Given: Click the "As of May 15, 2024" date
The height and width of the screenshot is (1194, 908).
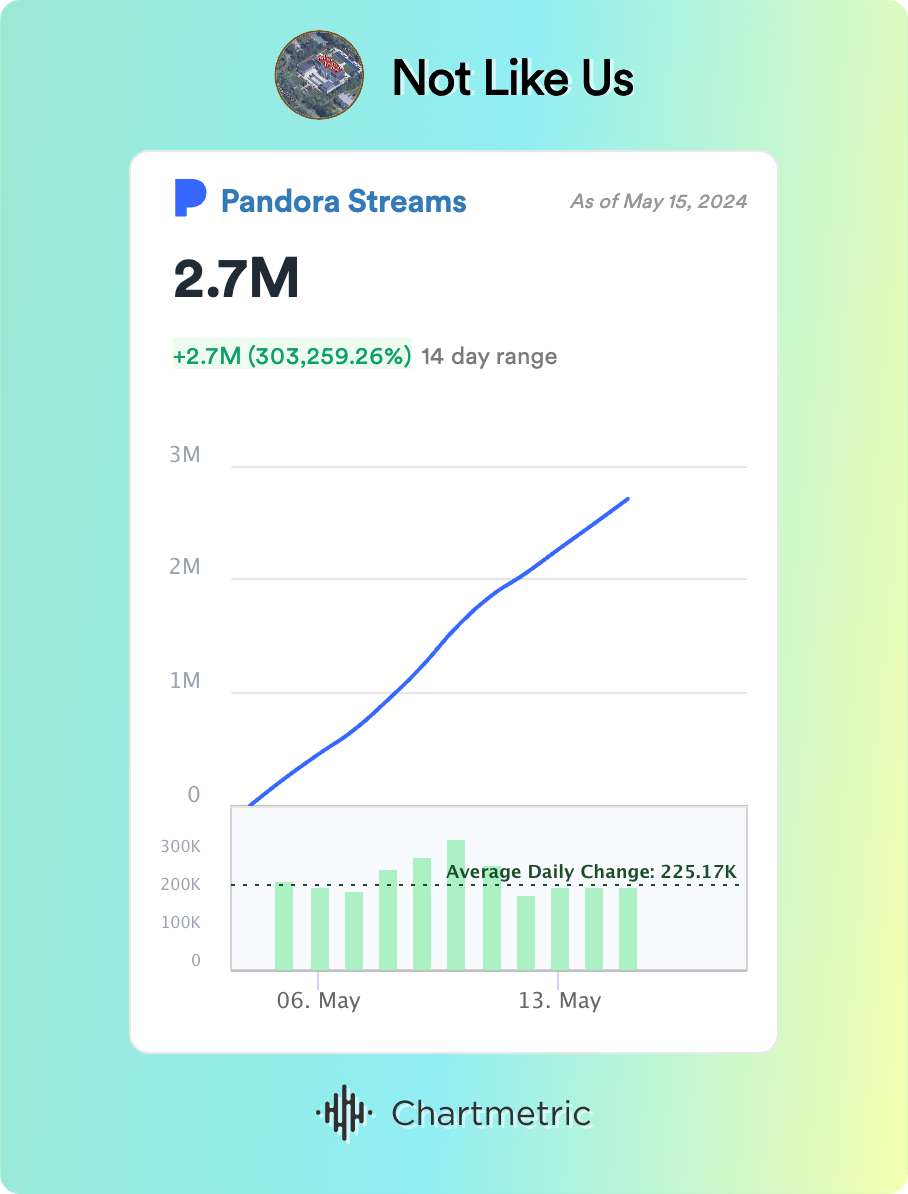Looking at the screenshot, I should [658, 201].
